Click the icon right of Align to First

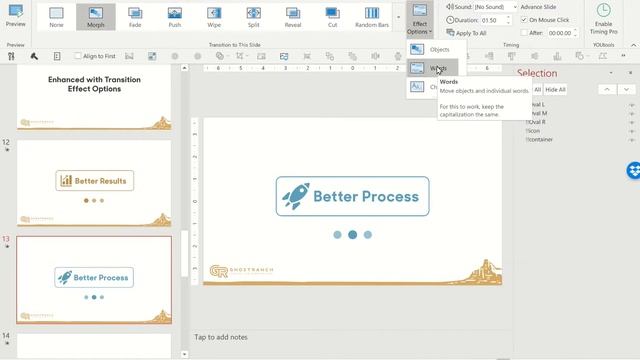point(129,56)
